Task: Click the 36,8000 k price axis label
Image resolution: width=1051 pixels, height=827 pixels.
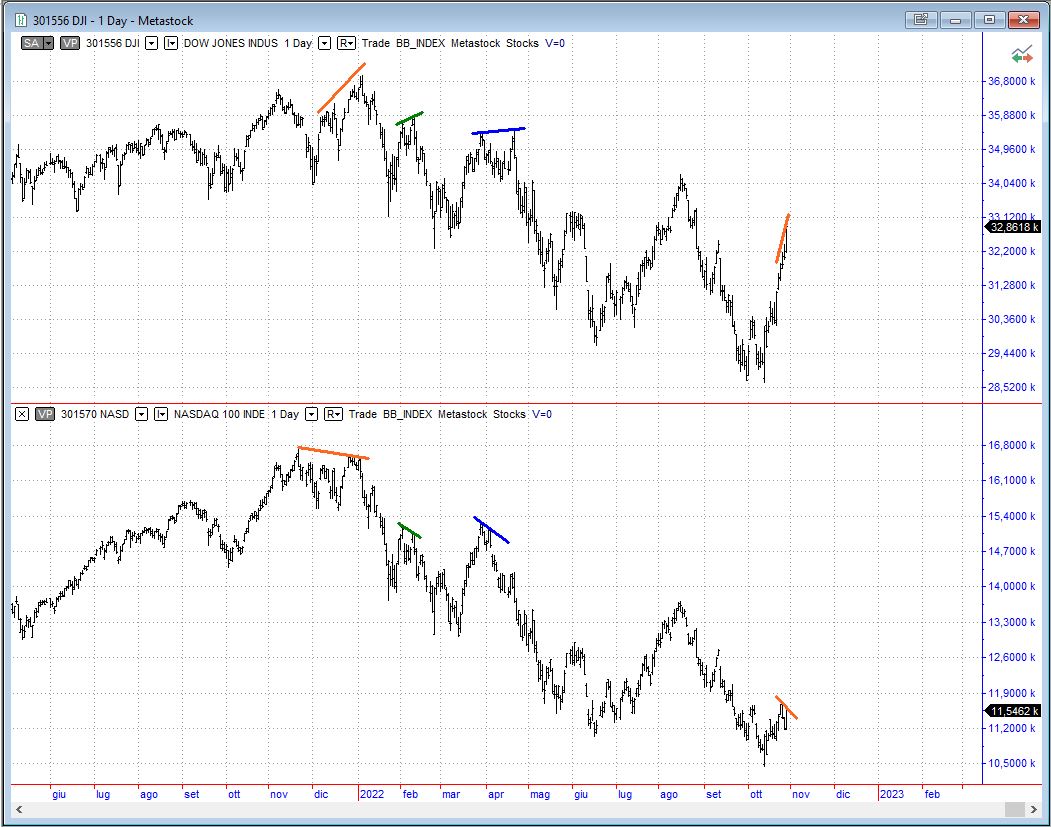Action: click(x=1011, y=81)
